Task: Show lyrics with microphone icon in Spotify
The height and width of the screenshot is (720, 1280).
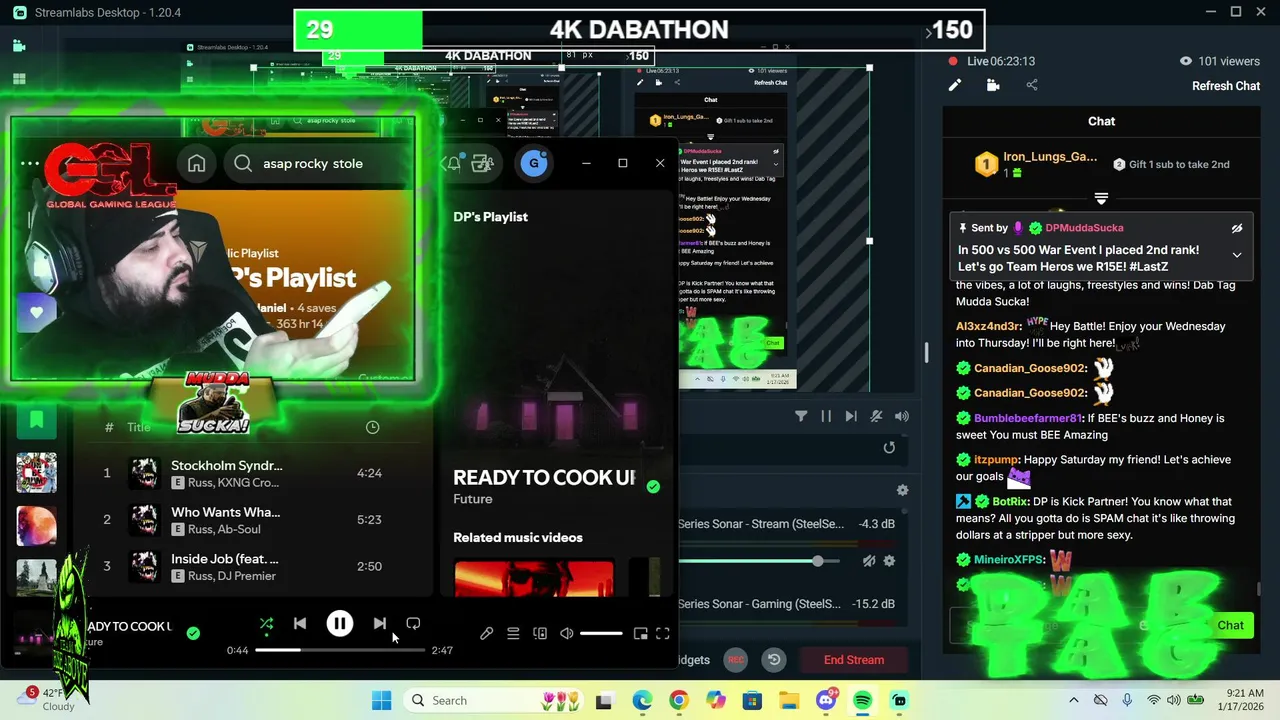Action: pos(486,633)
